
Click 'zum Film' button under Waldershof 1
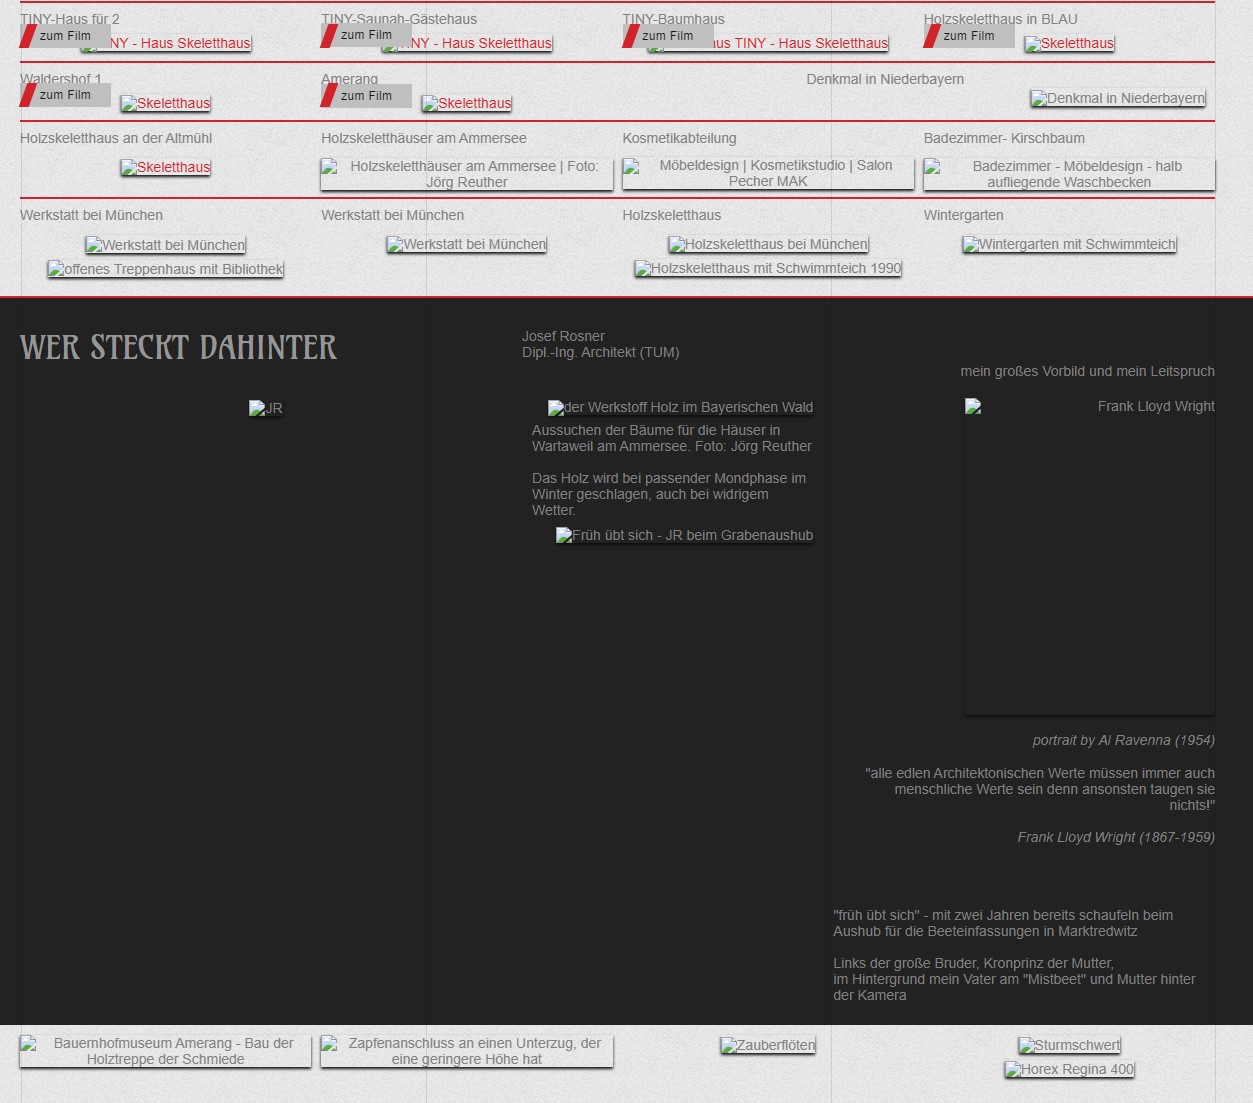[65, 95]
